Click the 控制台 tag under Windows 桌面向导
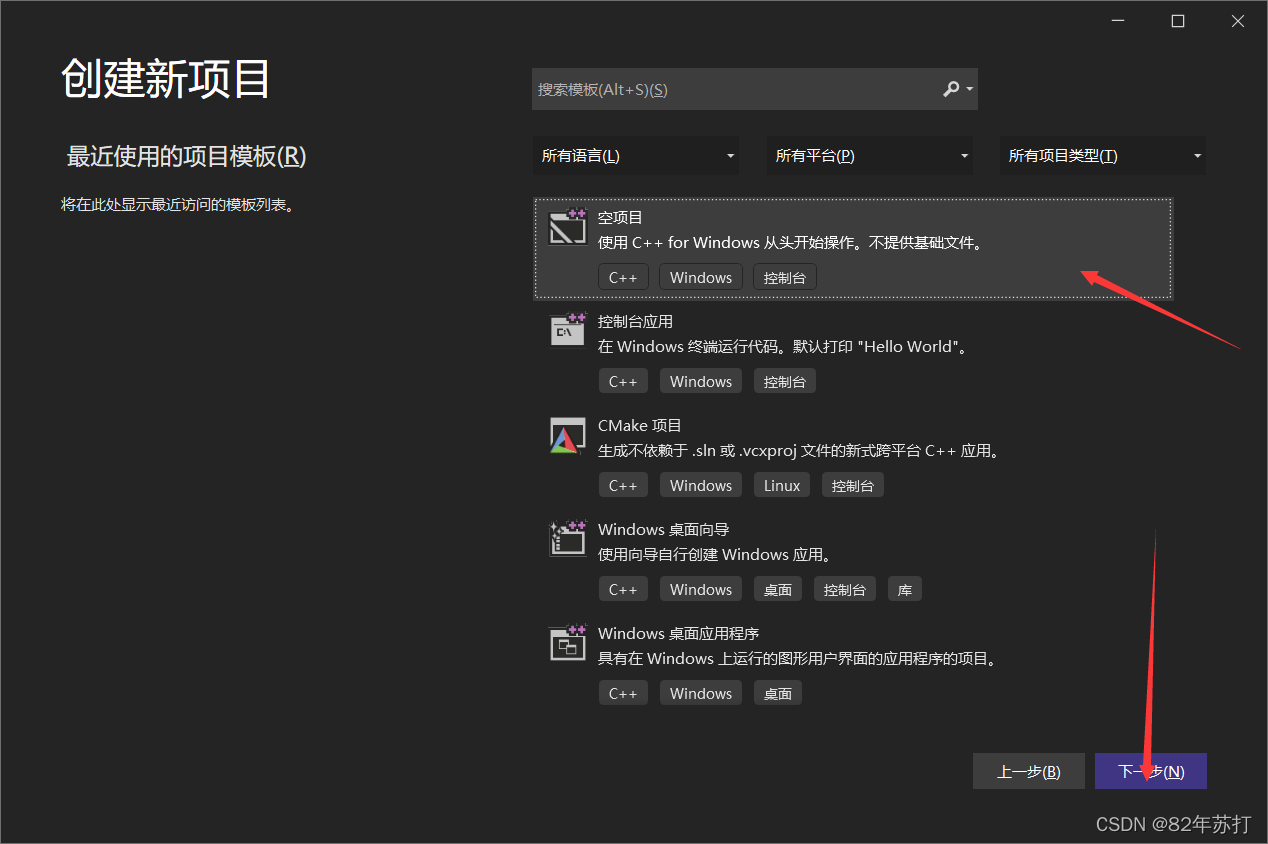The width and height of the screenshot is (1268, 844). 845,589
